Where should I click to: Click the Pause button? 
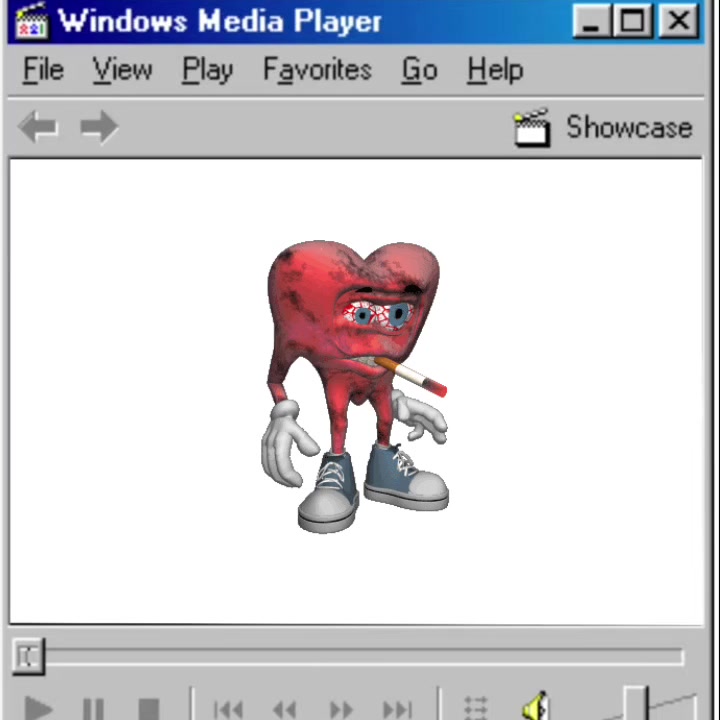[x=93, y=708]
